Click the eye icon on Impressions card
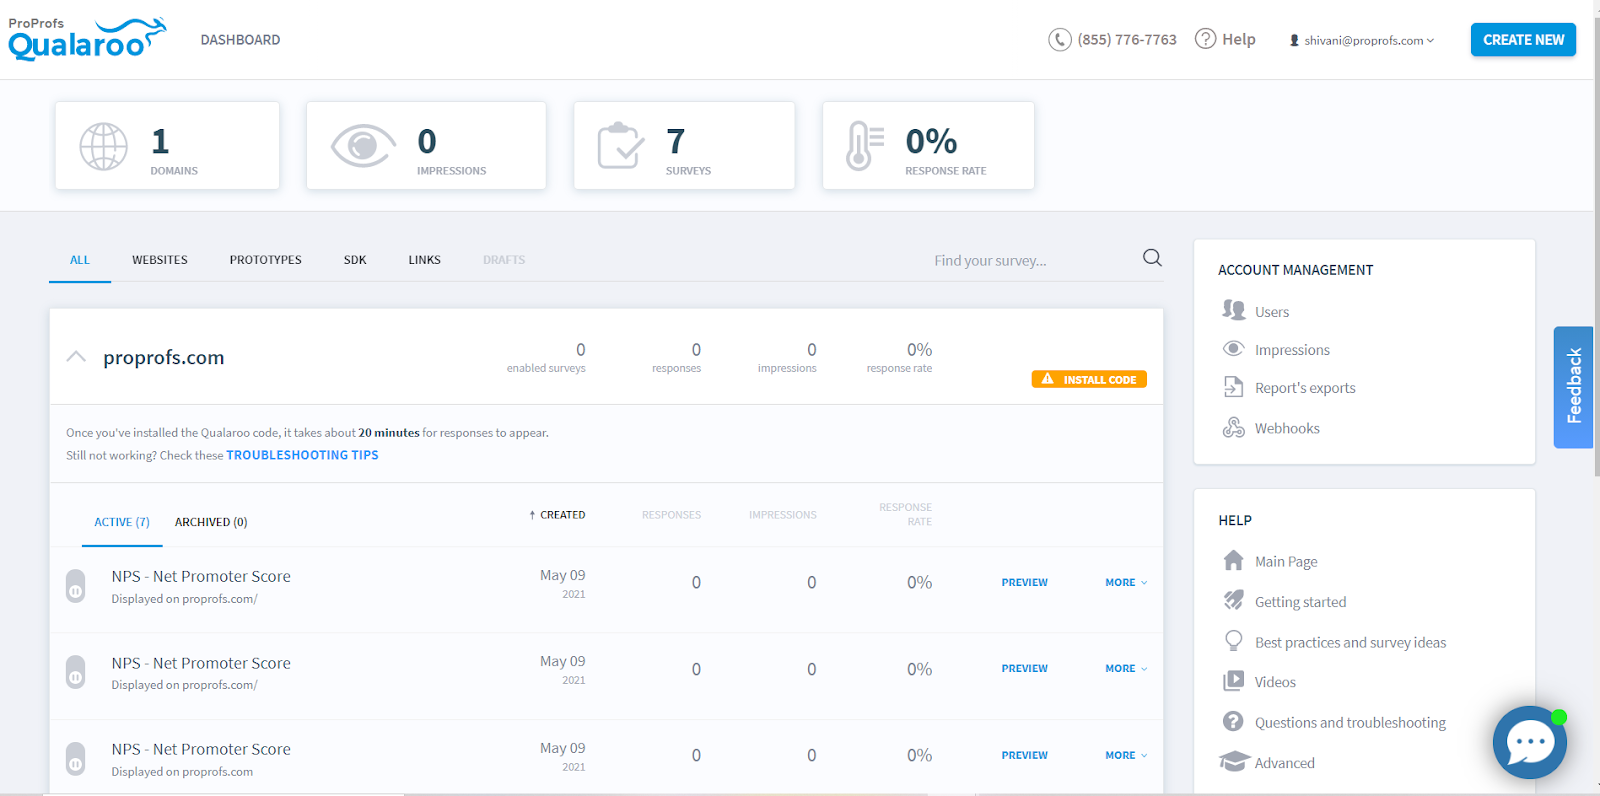Screen dimensions: 1600x796 (x=363, y=146)
